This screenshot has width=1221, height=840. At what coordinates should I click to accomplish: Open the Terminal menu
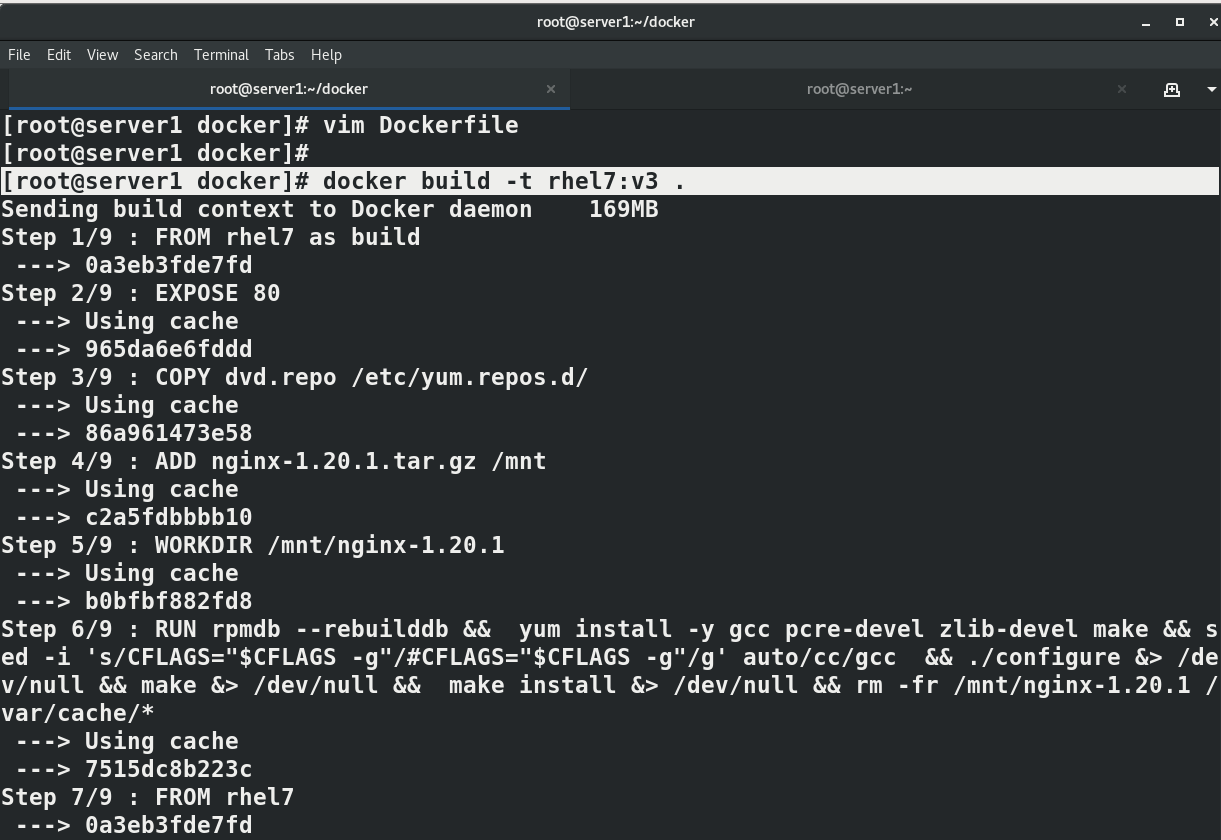pyautogui.click(x=221, y=55)
